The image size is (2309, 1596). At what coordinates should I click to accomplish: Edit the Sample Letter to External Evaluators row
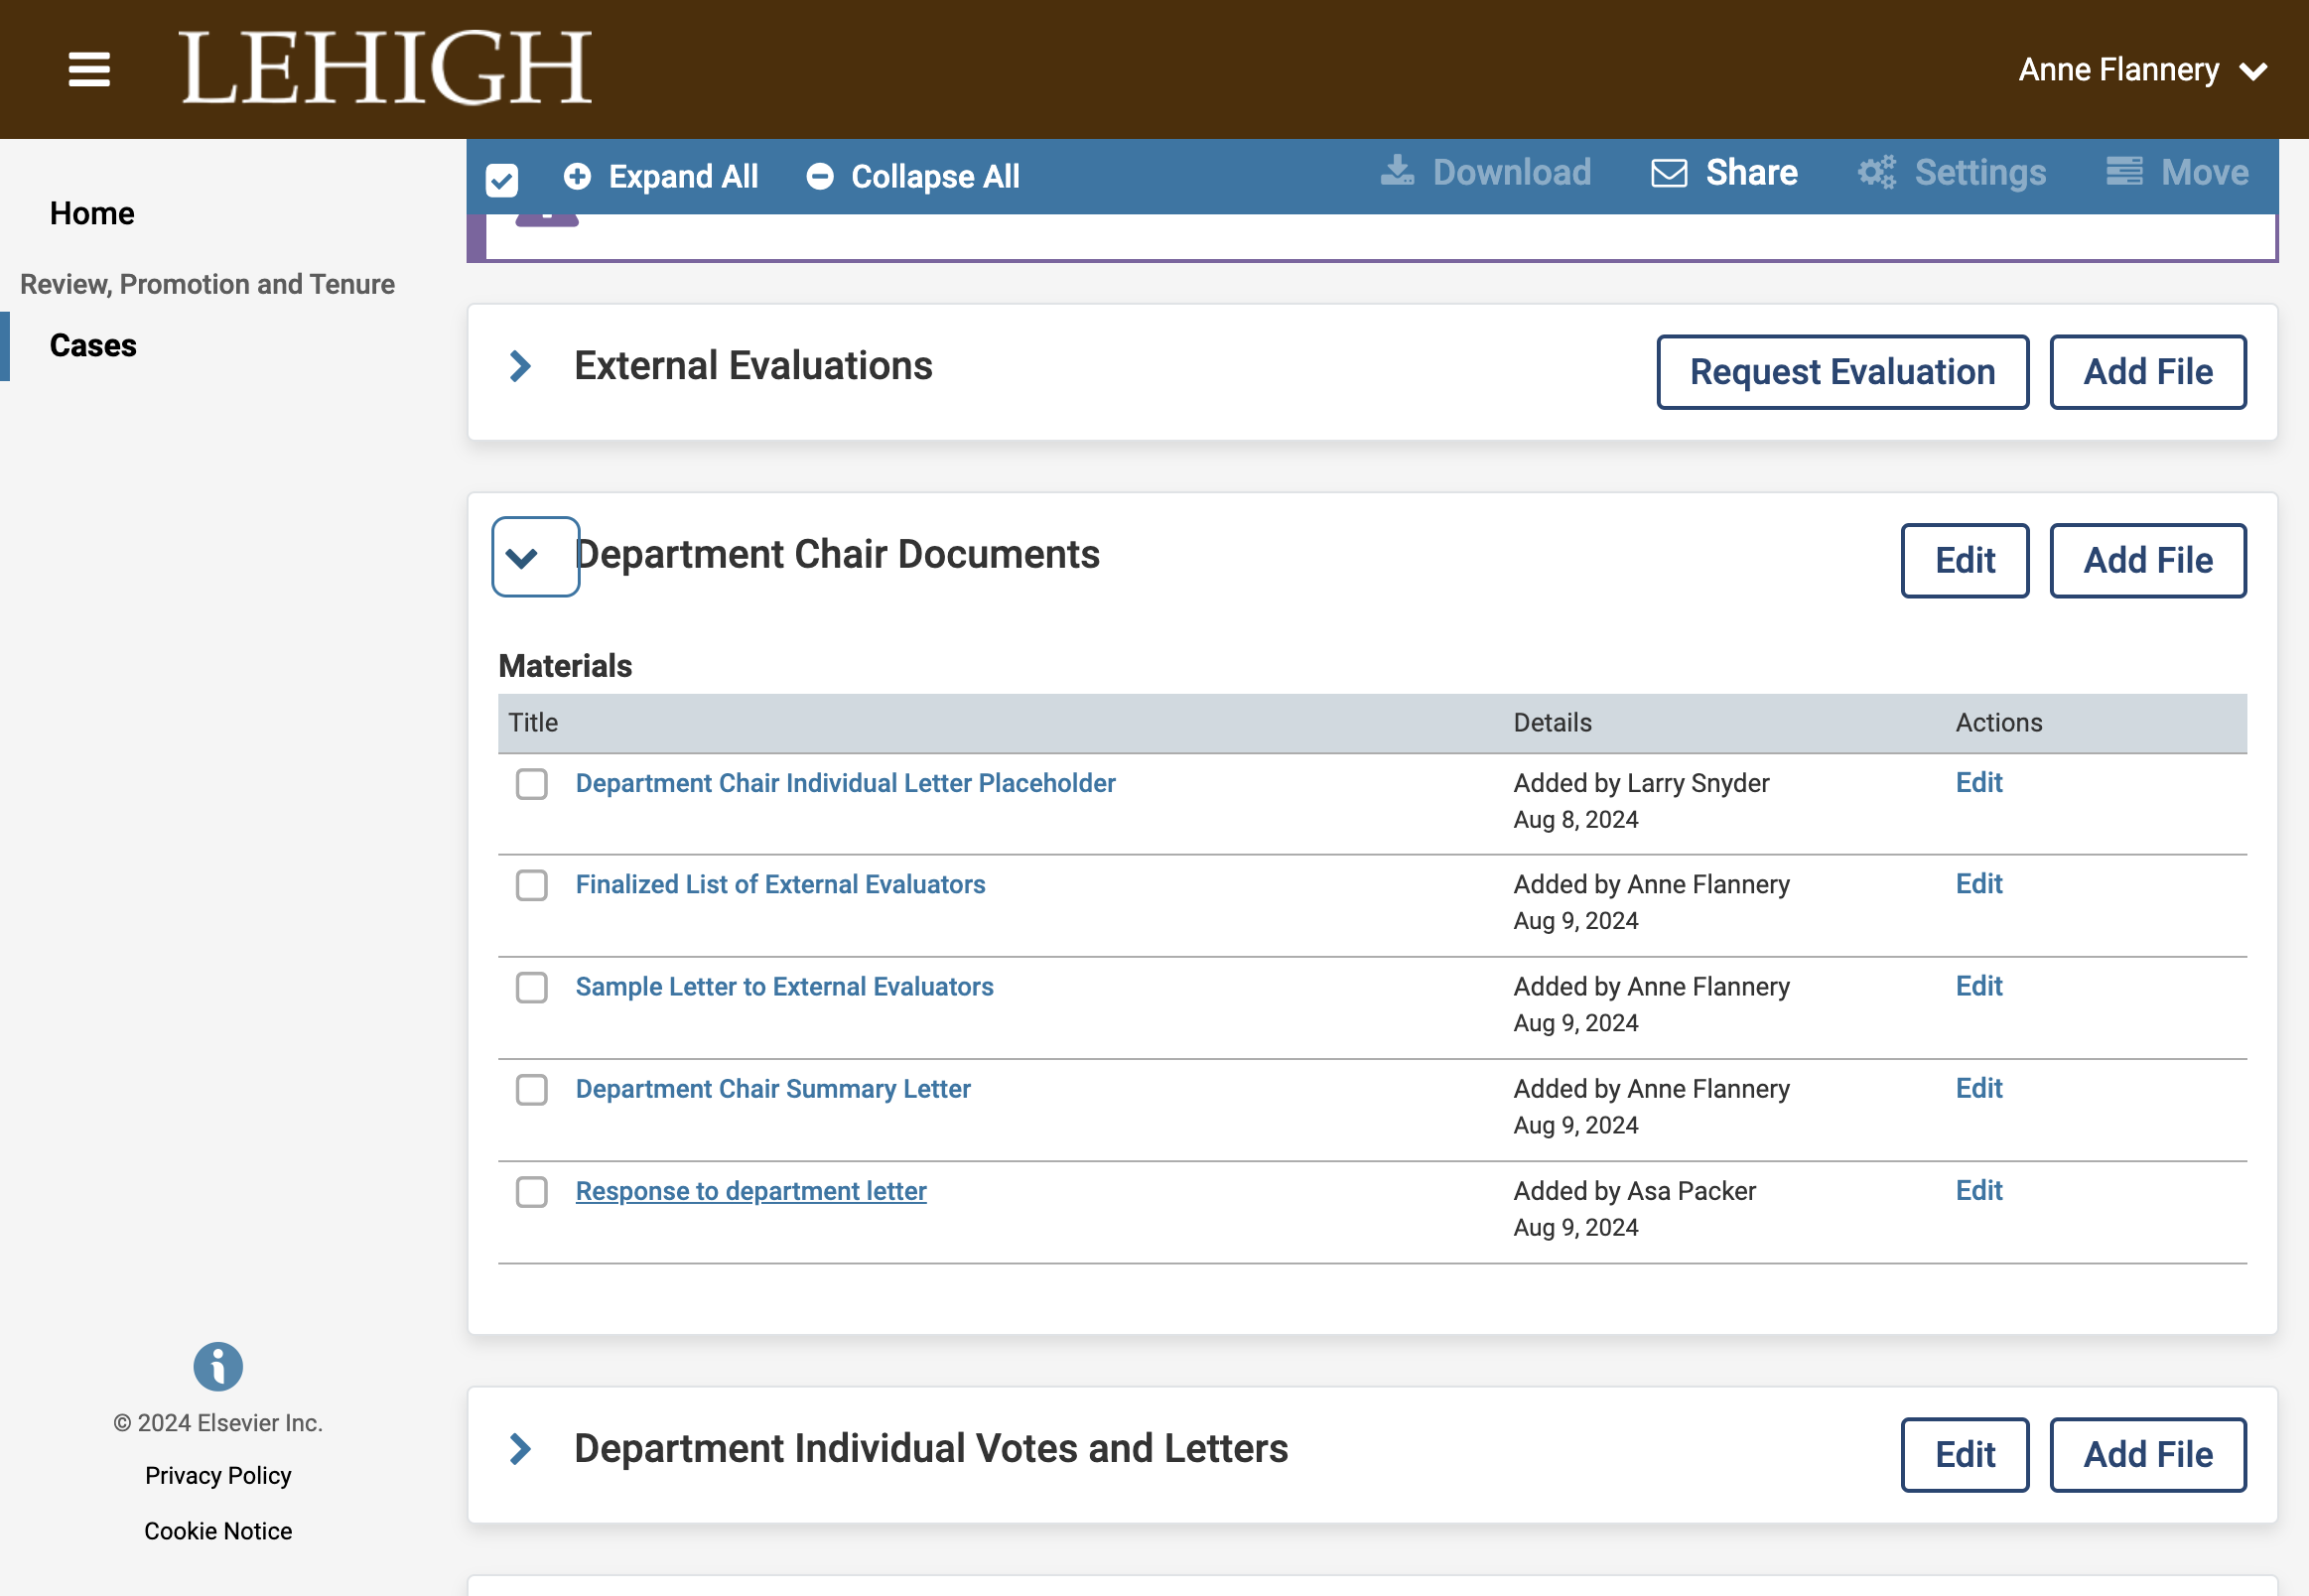tap(1979, 985)
